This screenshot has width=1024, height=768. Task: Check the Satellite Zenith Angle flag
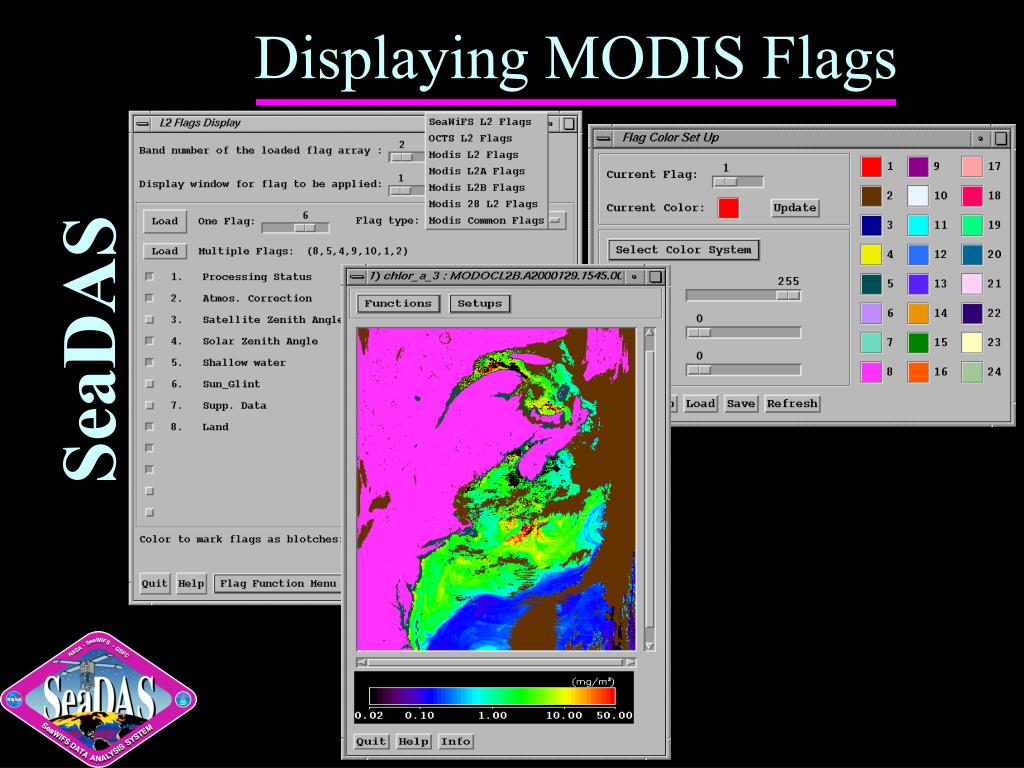[x=150, y=320]
